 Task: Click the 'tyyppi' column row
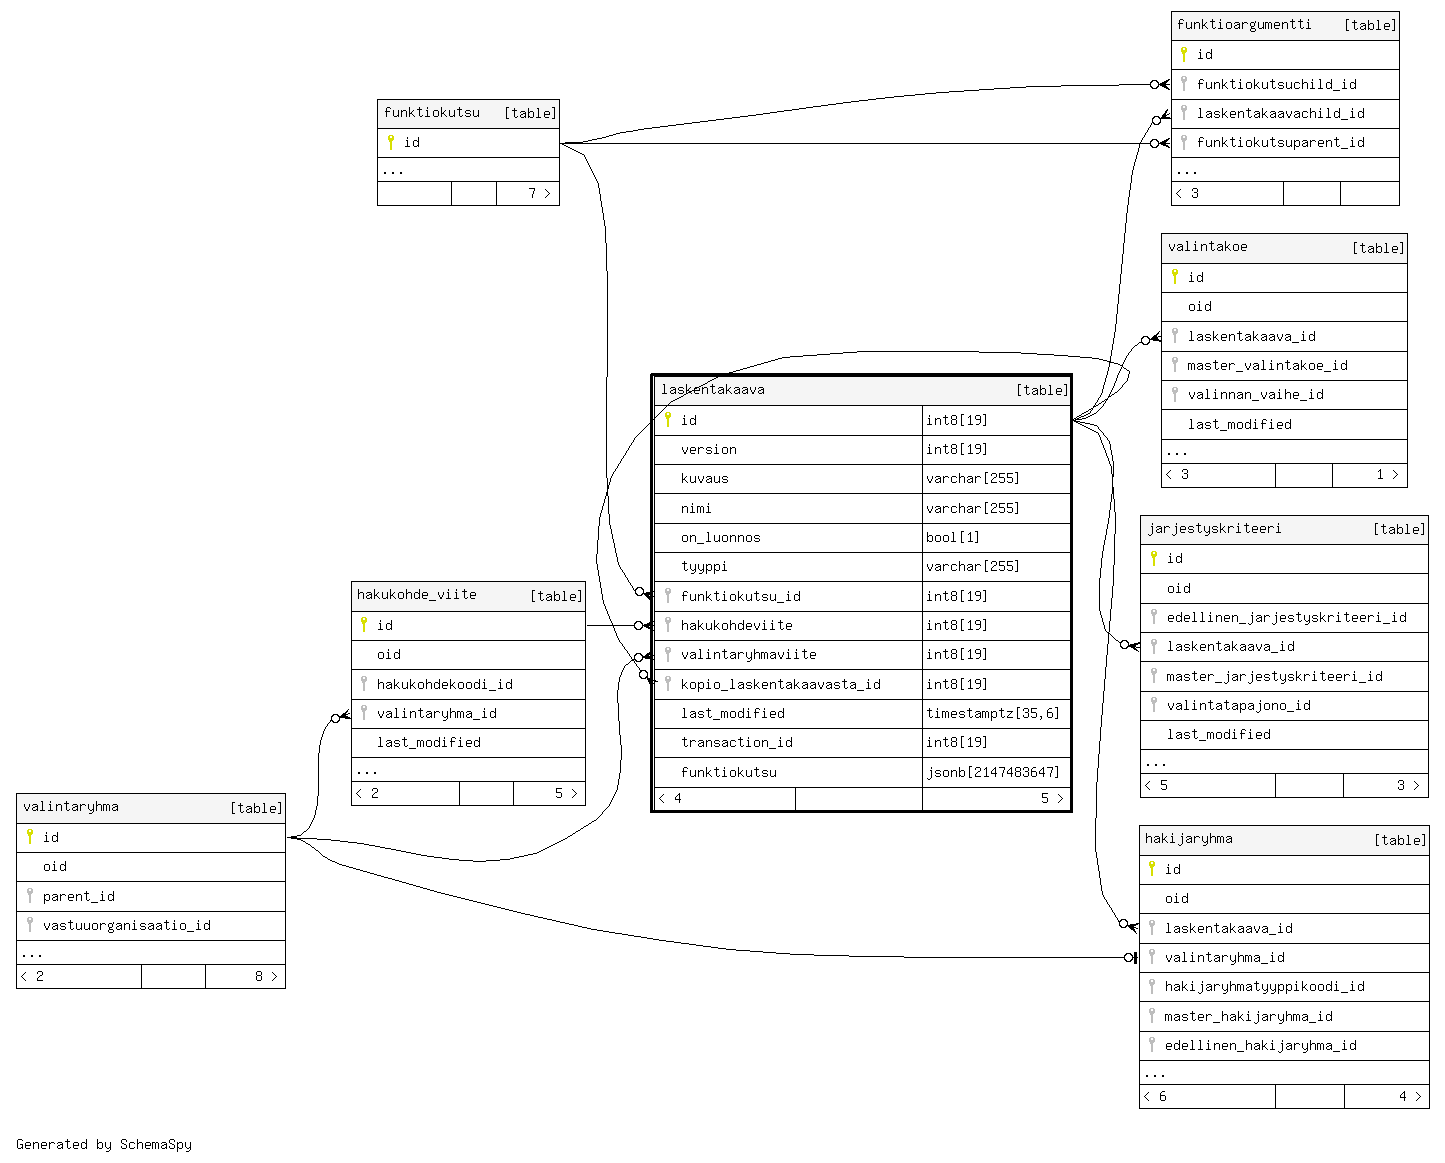click(862, 566)
